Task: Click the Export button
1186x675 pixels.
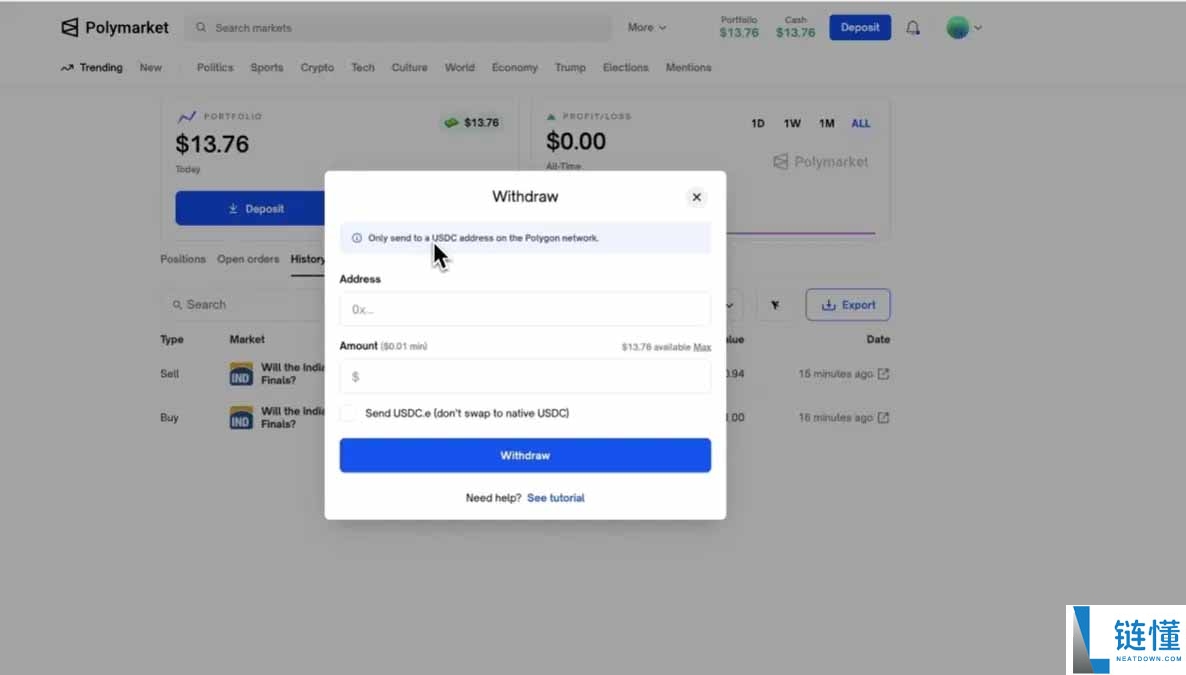Action: tap(848, 305)
